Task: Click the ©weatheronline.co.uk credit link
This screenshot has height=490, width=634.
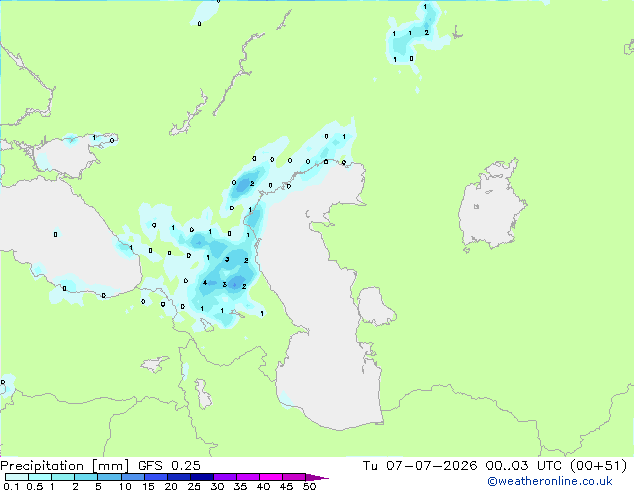Action: (550, 481)
